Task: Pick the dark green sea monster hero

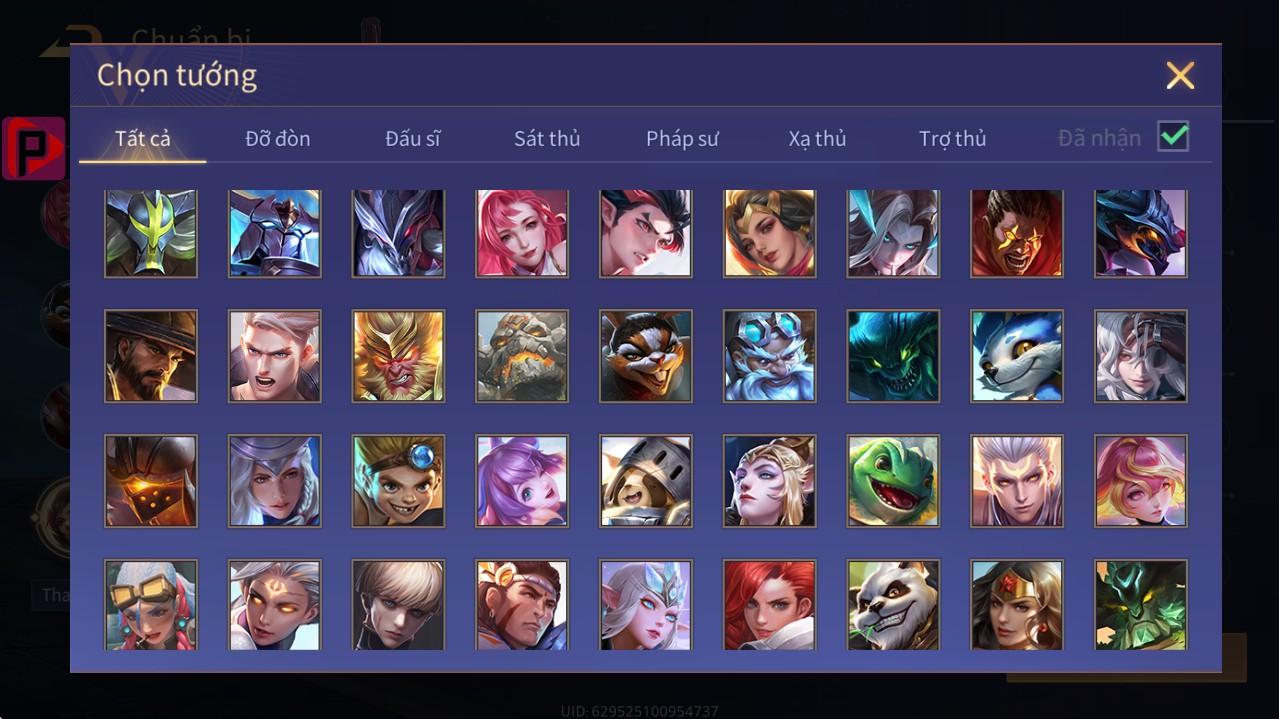Action: click(x=893, y=356)
